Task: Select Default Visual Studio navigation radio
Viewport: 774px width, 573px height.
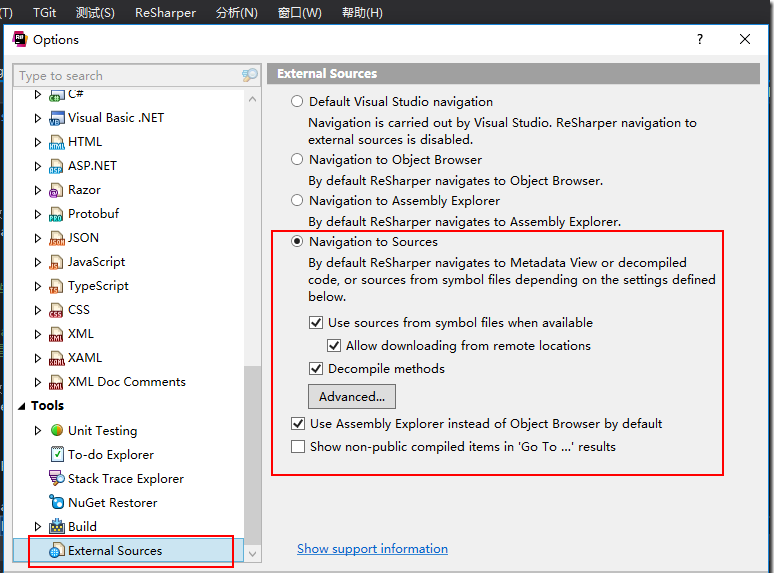Action: click(x=297, y=101)
